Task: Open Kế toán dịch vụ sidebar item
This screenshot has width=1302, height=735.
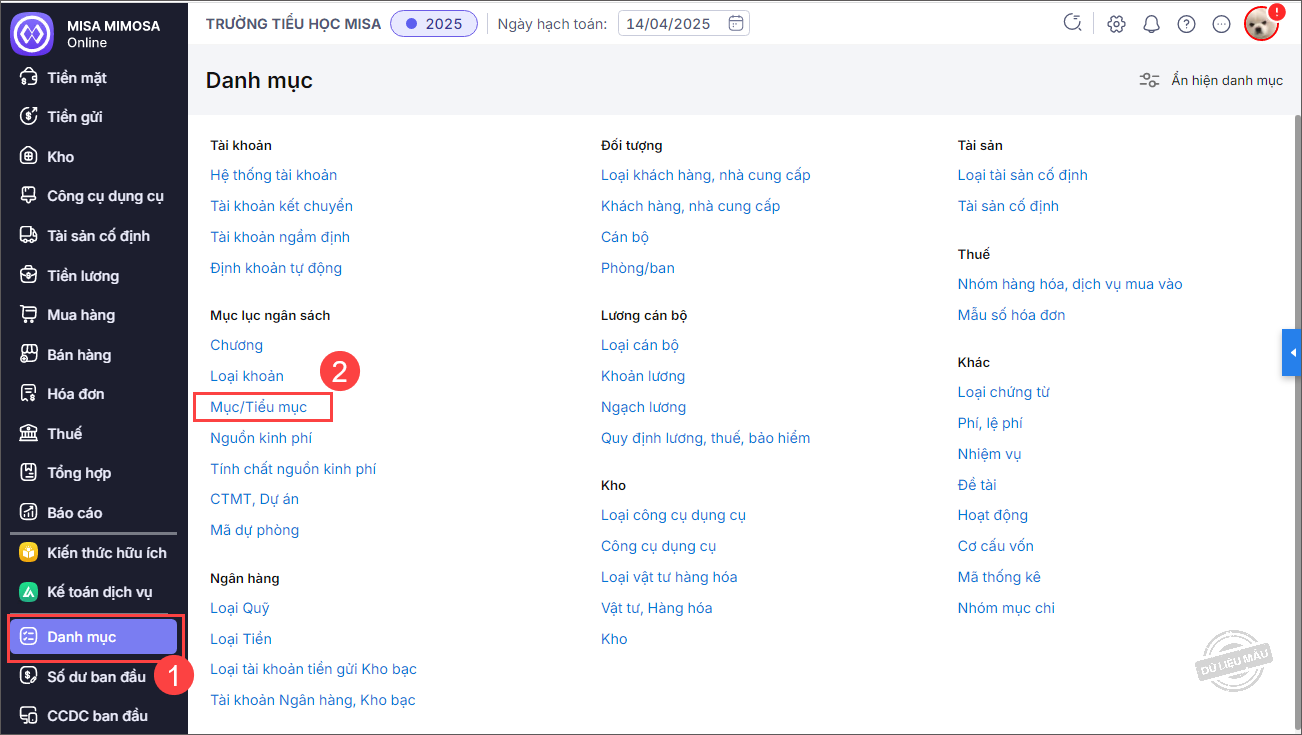Action: (99, 592)
